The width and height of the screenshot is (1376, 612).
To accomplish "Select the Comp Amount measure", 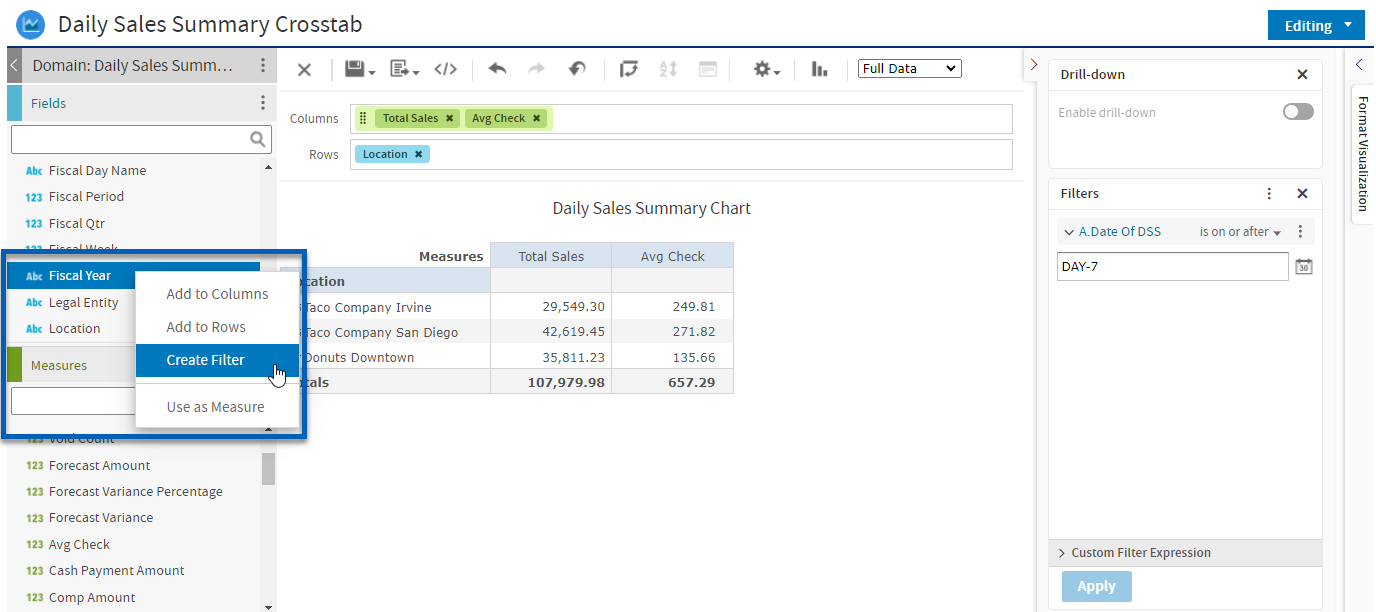I will click(91, 597).
